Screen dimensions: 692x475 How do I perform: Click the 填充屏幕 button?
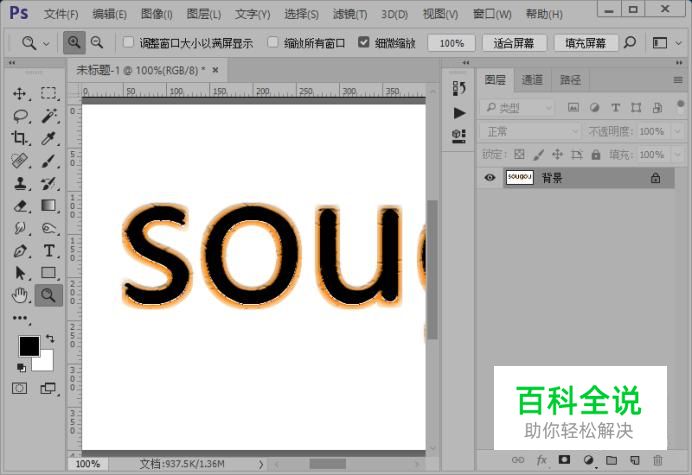pos(586,43)
